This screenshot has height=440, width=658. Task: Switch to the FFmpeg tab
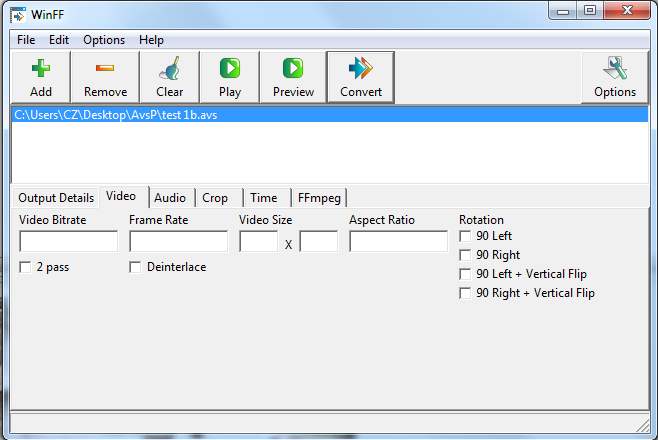pos(319,198)
